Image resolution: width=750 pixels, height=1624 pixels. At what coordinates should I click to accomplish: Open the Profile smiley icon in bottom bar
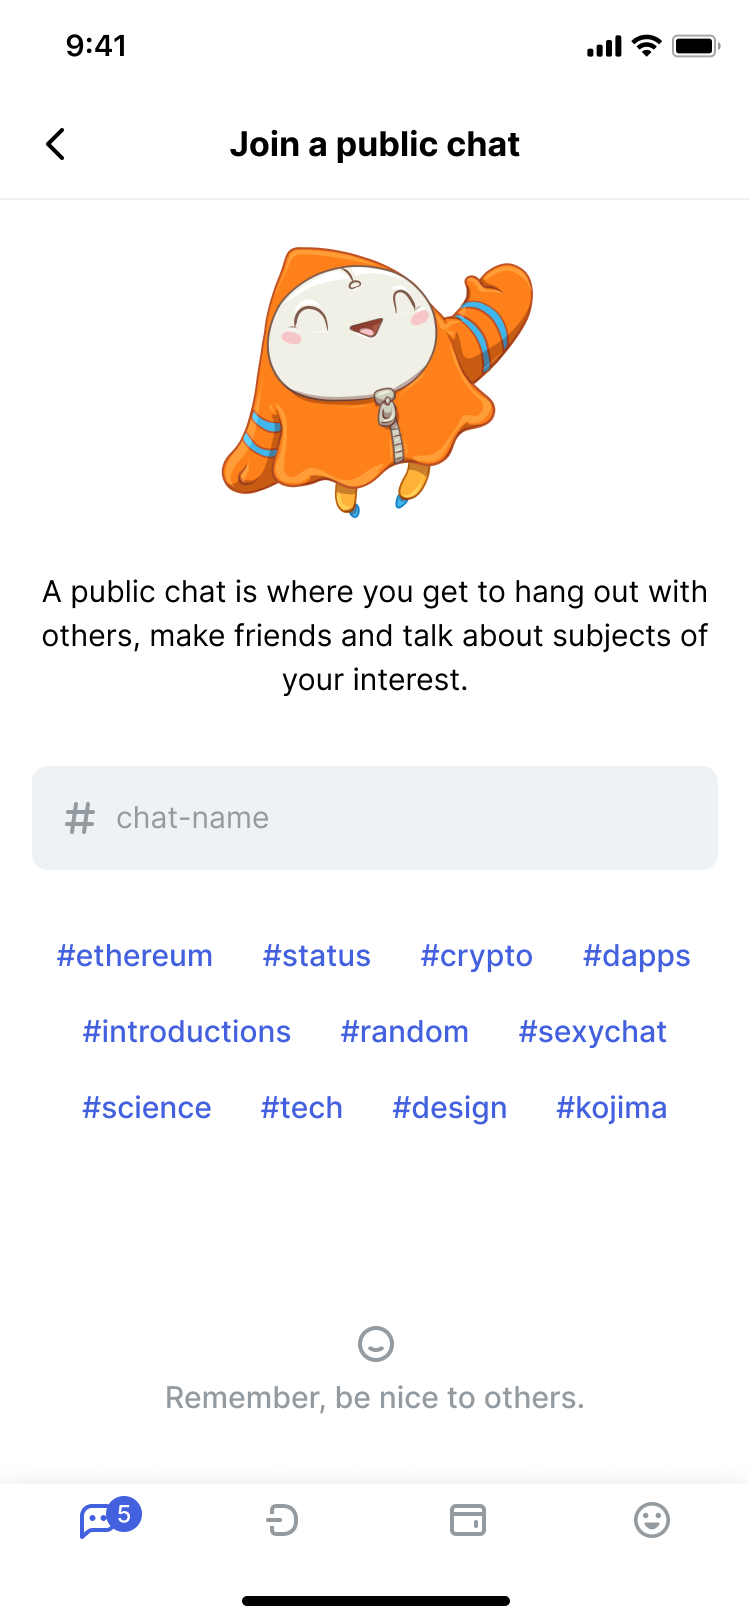(651, 1520)
